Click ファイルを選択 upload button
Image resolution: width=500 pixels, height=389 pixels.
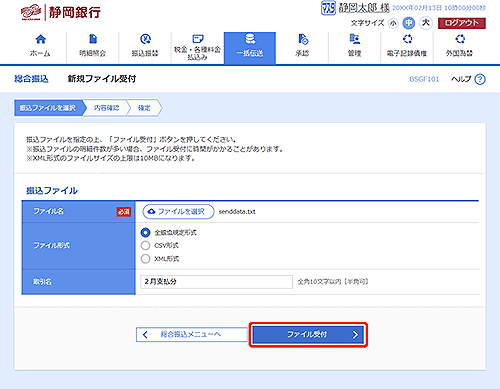pyautogui.click(x=178, y=212)
